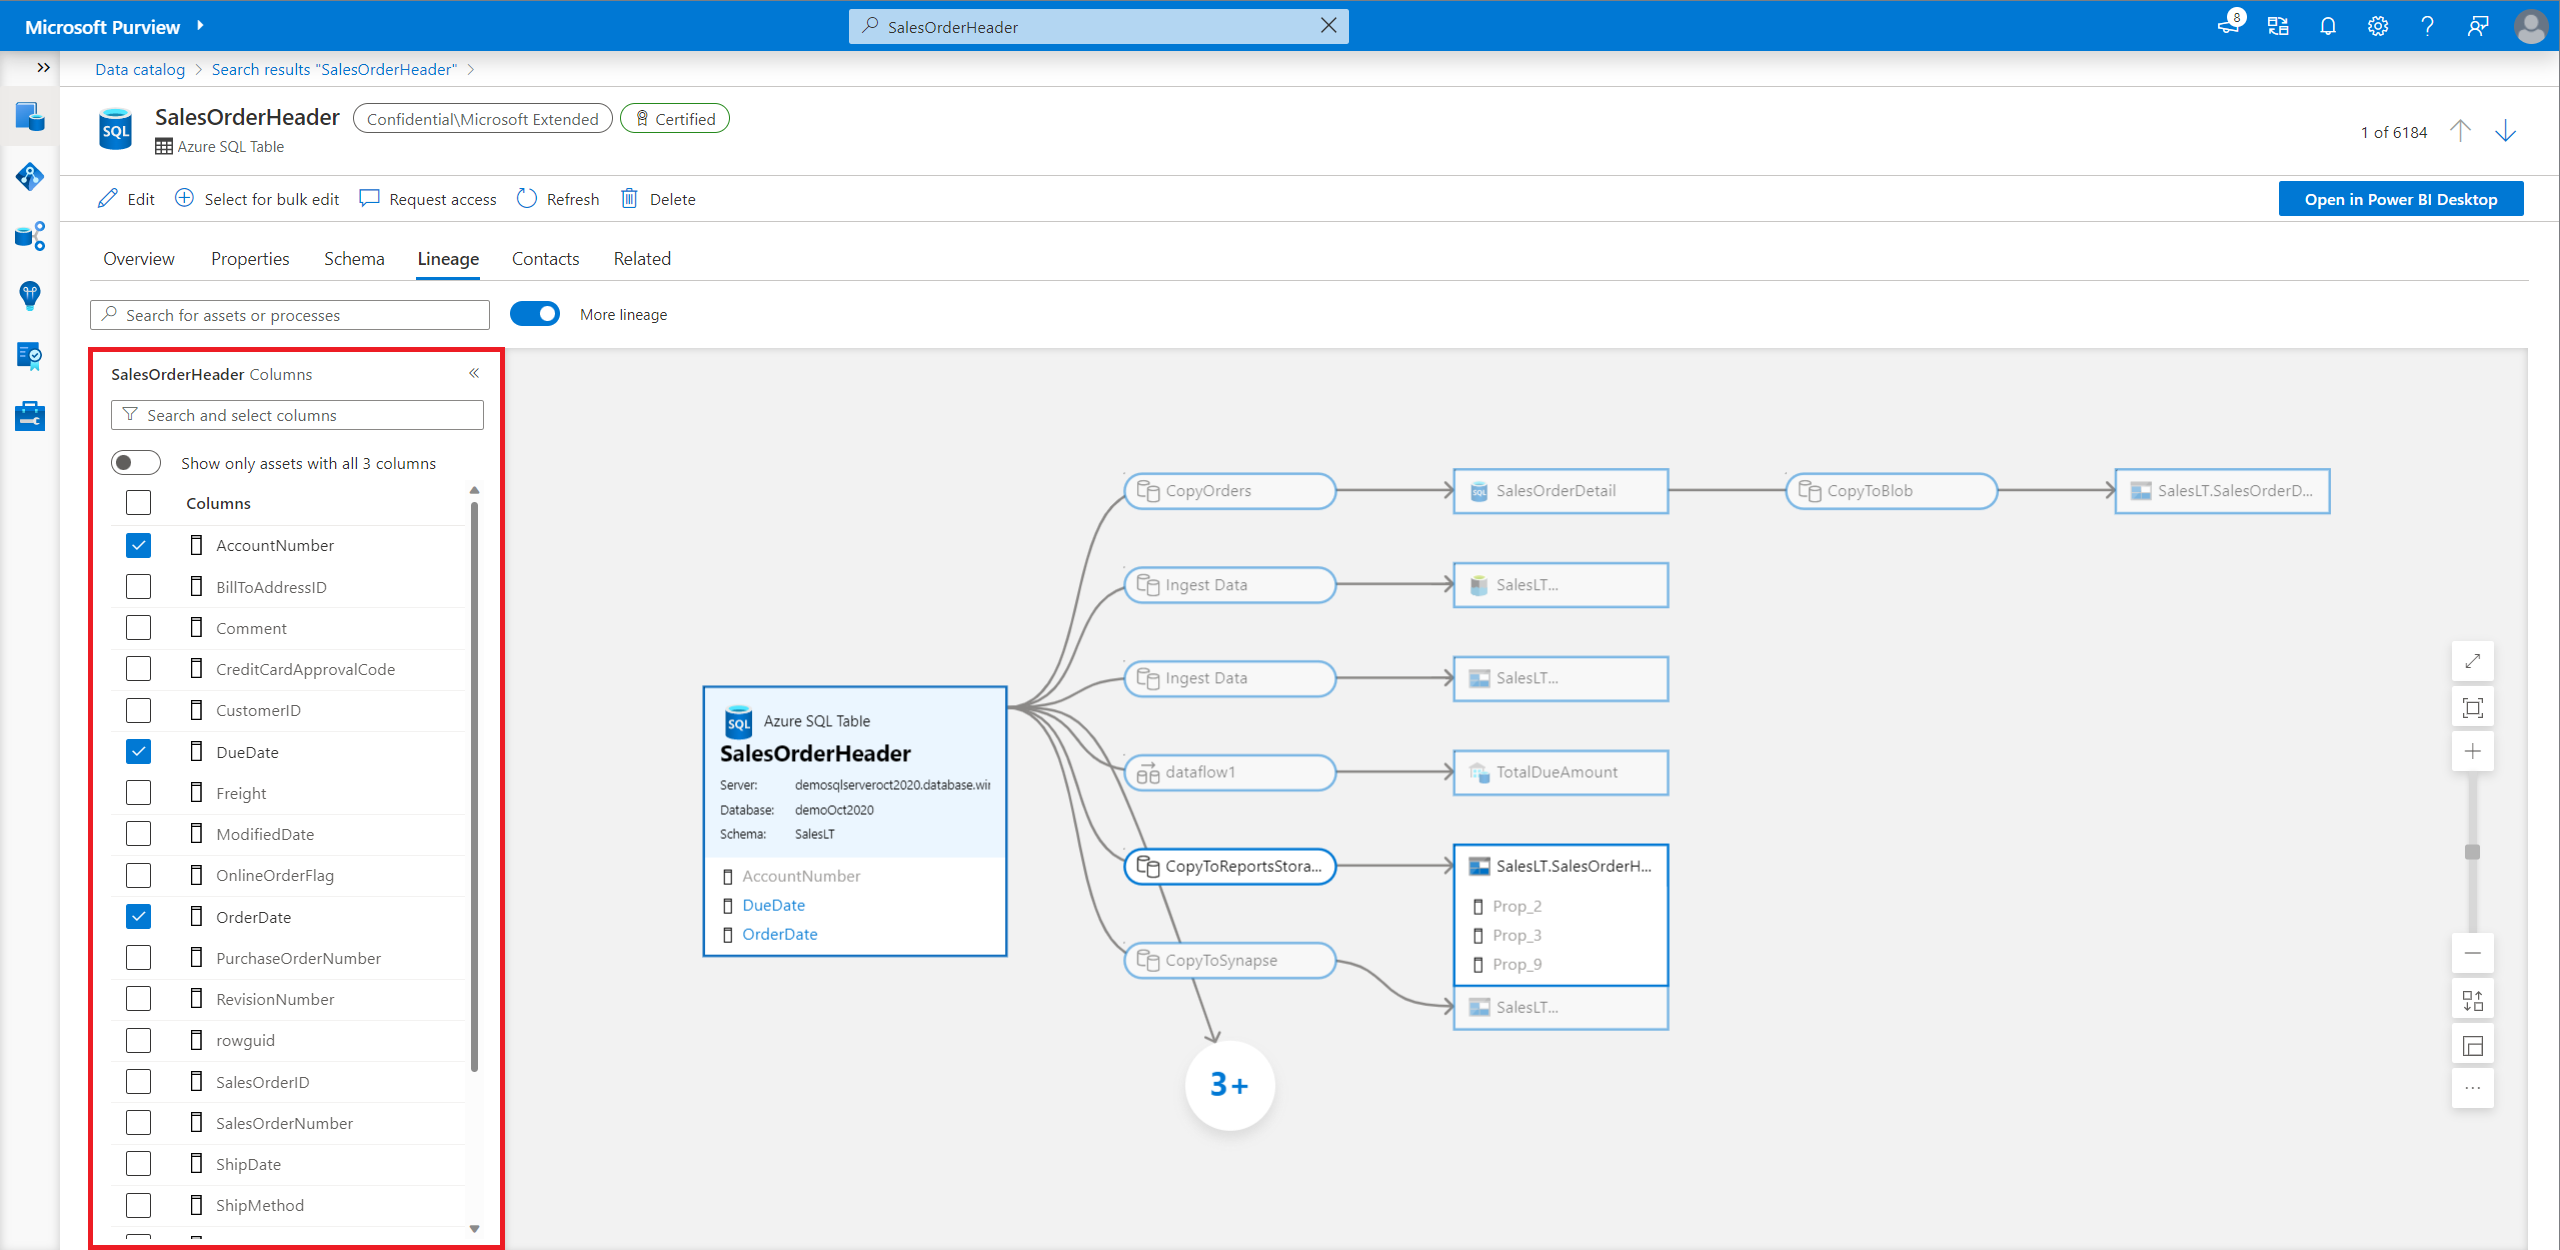Check the BillToAddressID column checkbox
The height and width of the screenshot is (1250, 2560).
click(138, 587)
